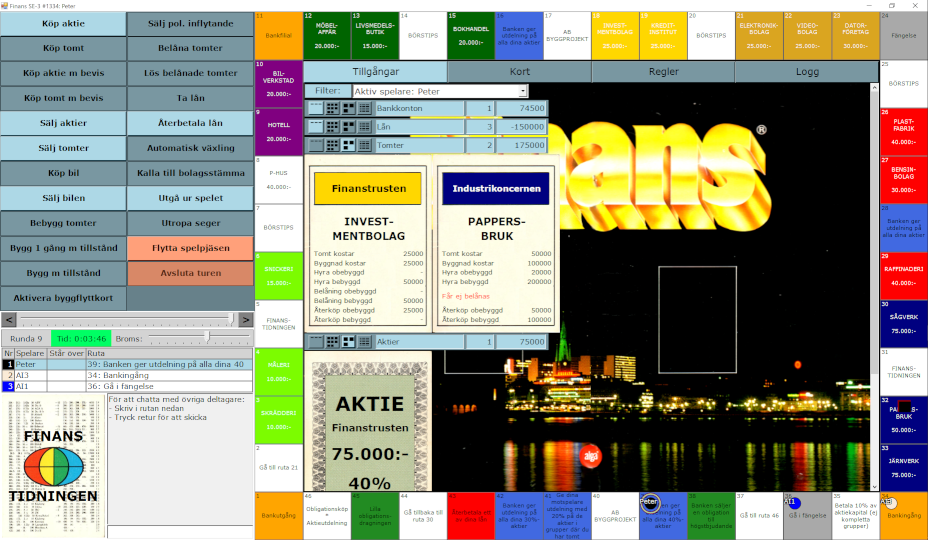Click Avsluta turen to end turn
This screenshot has width=928, height=540.
click(x=190, y=273)
